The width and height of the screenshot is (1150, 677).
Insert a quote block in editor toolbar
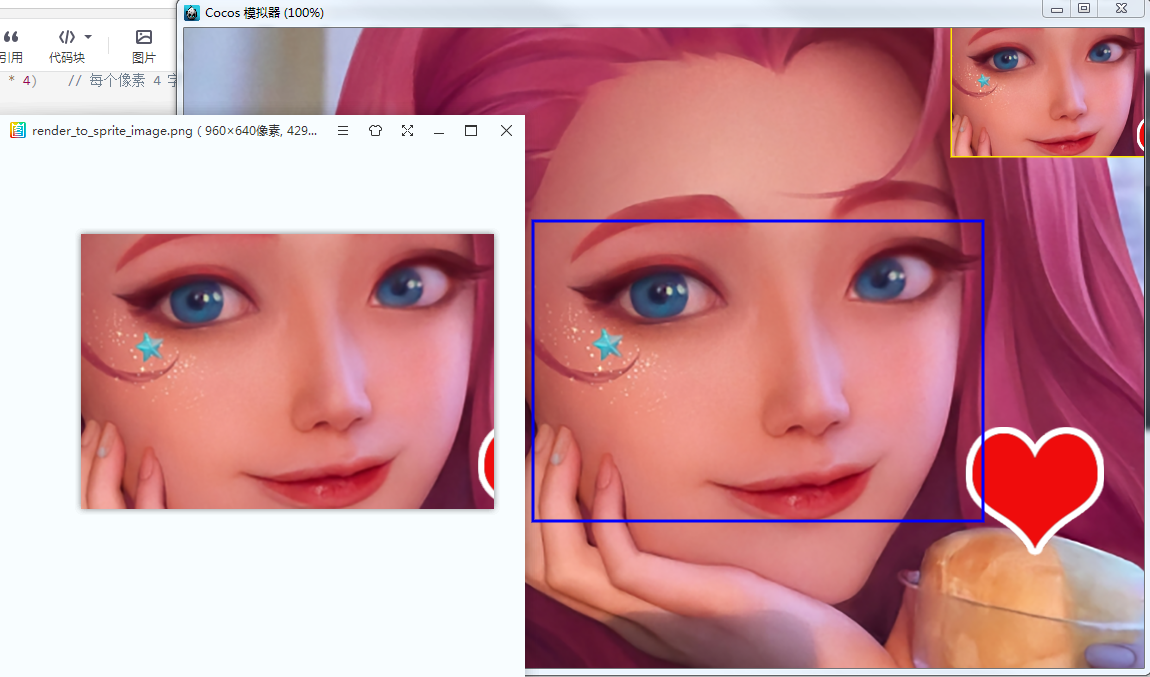point(11,45)
